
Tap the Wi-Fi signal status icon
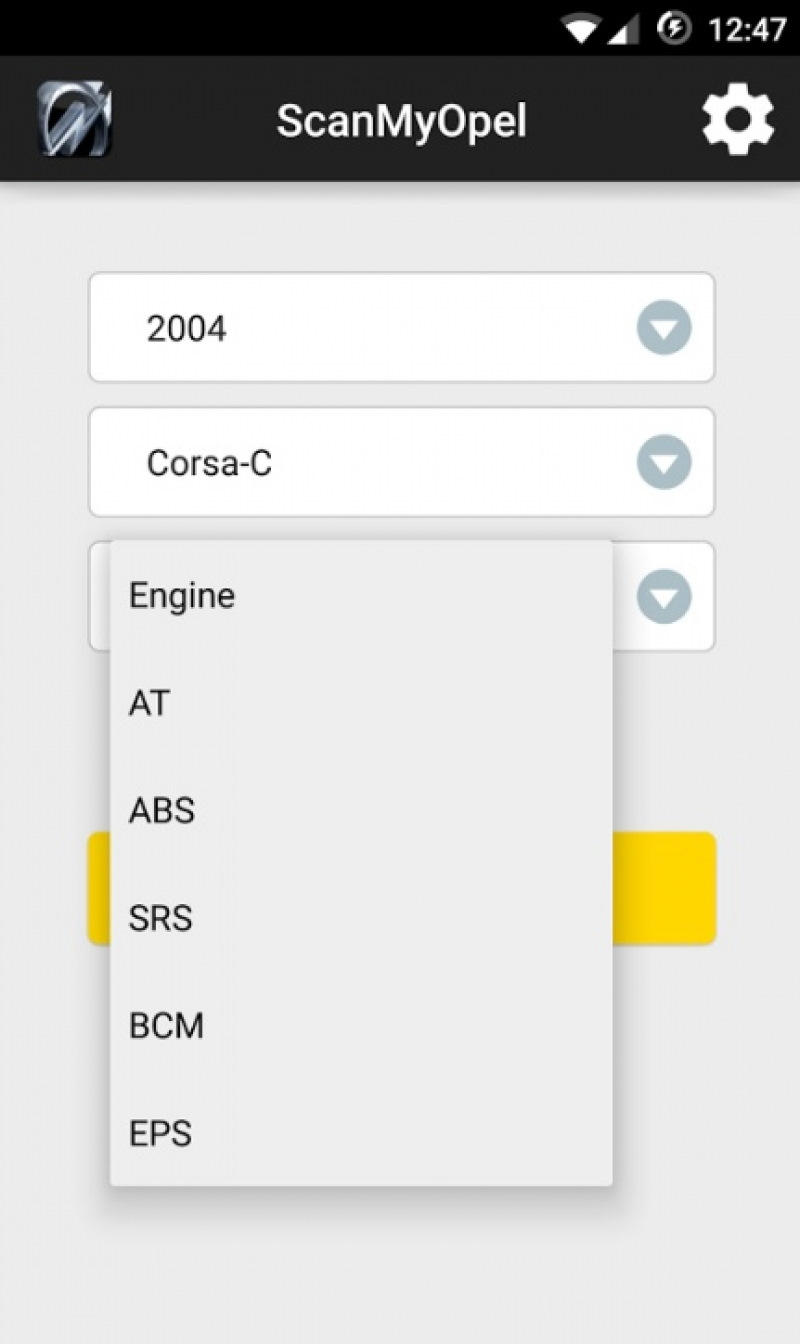[580, 28]
